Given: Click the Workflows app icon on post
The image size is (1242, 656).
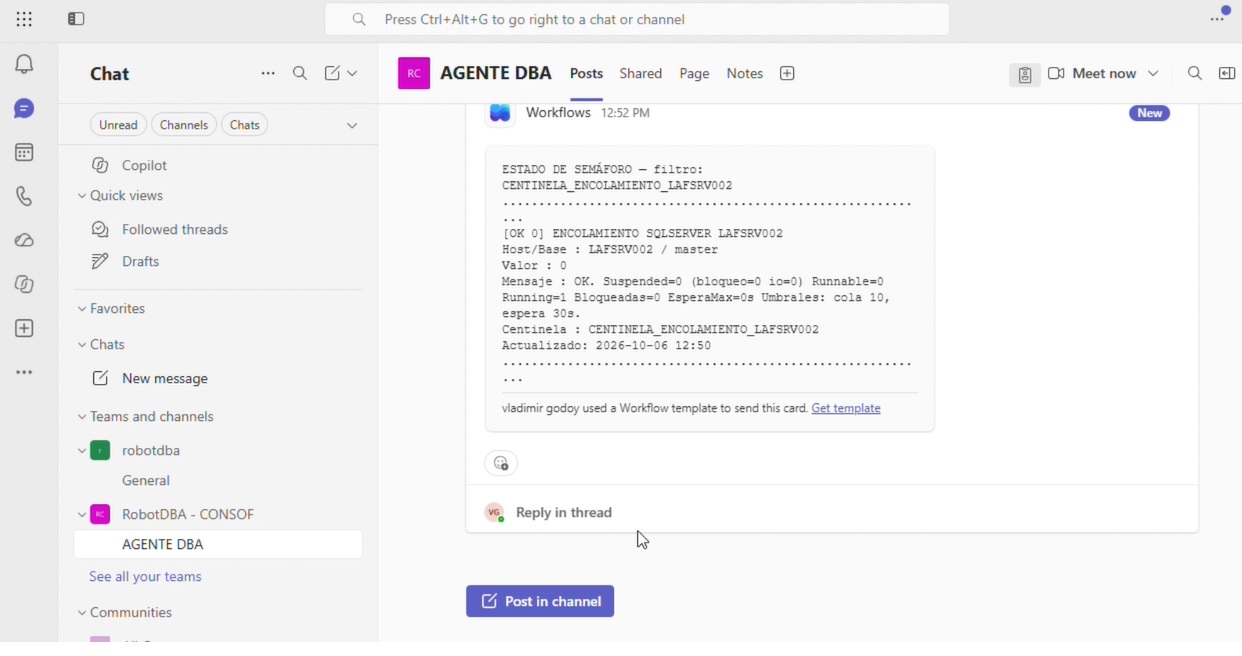Looking at the screenshot, I should pyautogui.click(x=500, y=113).
